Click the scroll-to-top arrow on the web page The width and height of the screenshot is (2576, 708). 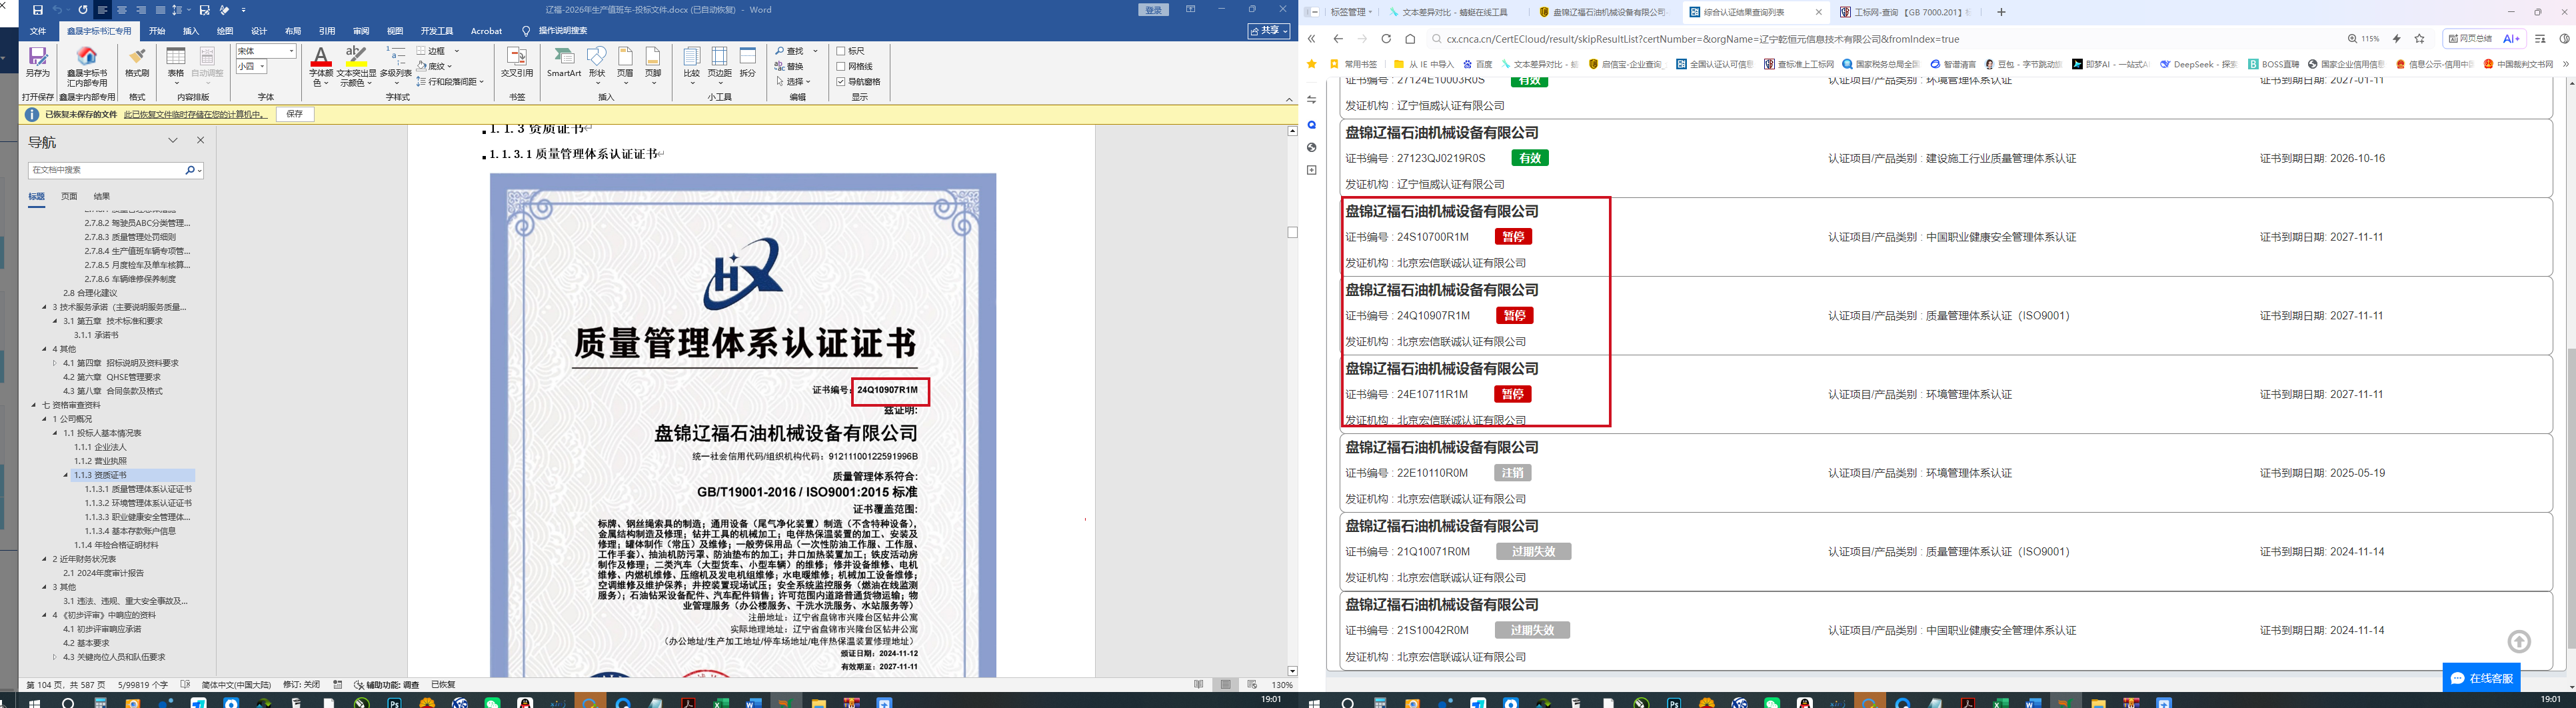(2519, 642)
